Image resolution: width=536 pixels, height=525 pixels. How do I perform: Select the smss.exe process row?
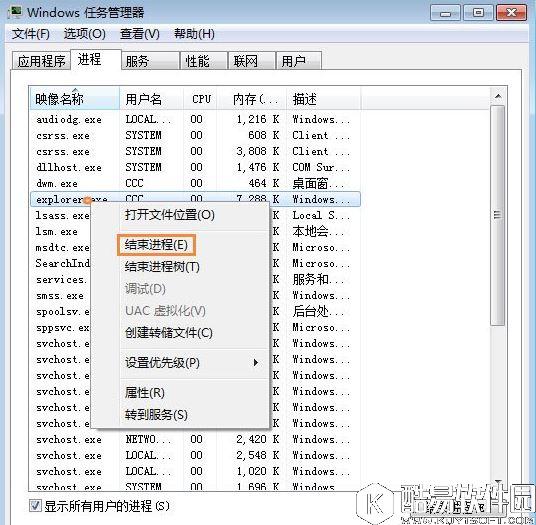59,295
